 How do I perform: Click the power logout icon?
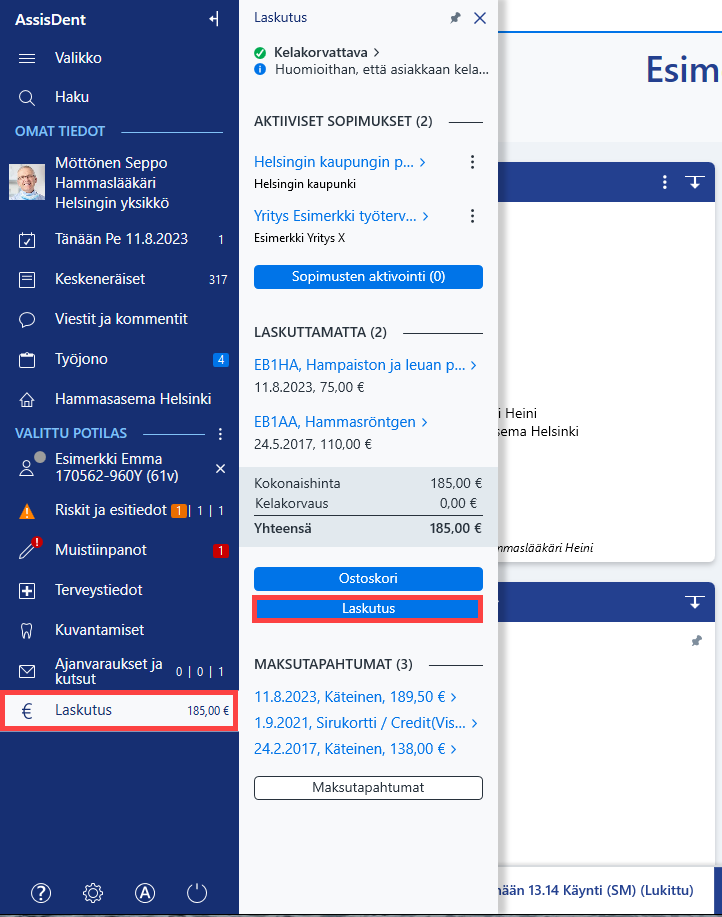point(197,892)
